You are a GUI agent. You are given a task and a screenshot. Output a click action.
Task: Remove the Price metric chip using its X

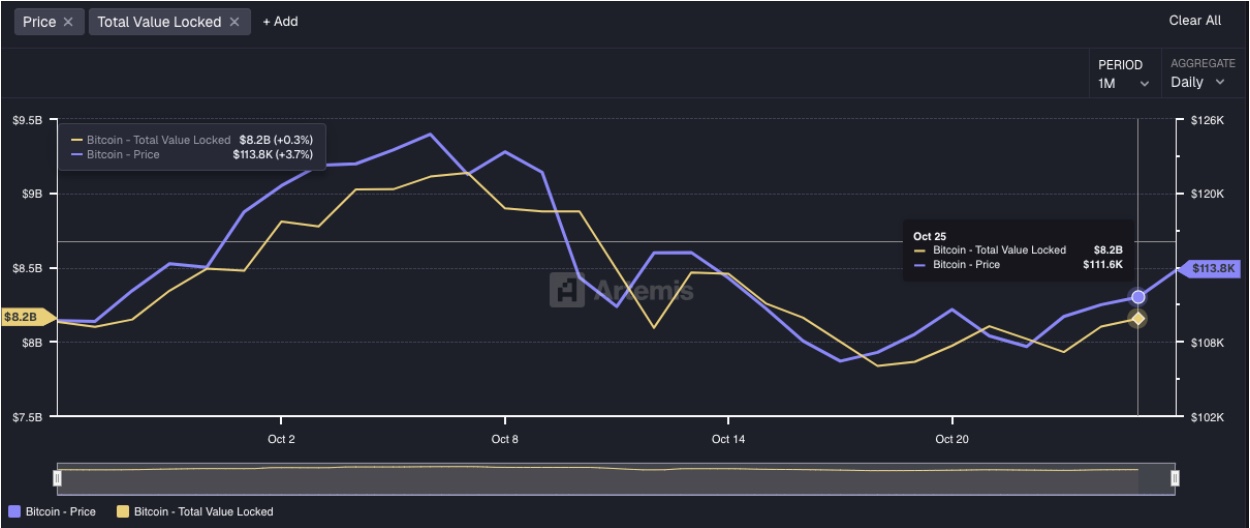(x=68, y=22)
